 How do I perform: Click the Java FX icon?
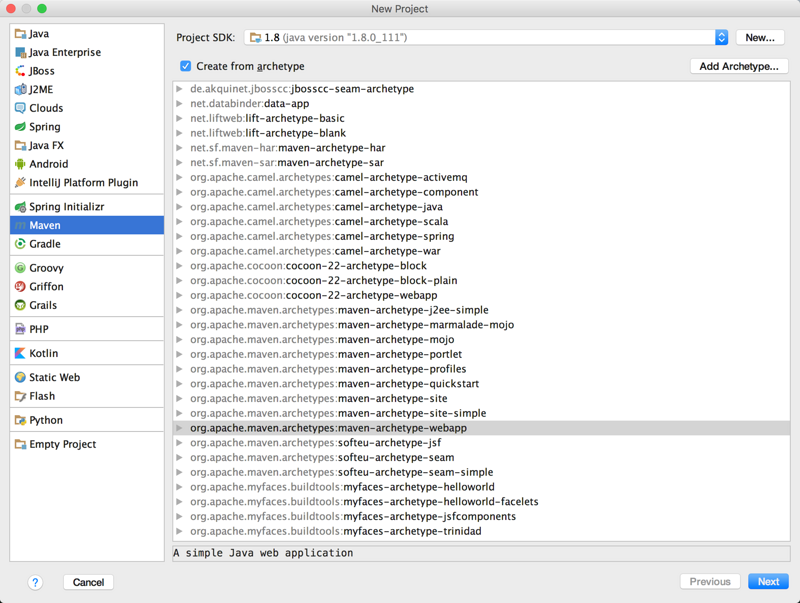click(x=20, y=145)
